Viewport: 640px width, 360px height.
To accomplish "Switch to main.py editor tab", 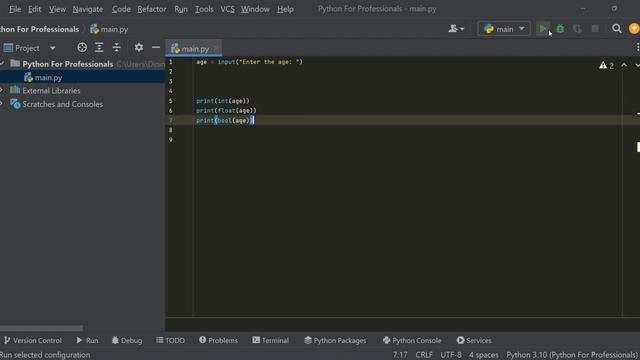I will click(194, 49).
